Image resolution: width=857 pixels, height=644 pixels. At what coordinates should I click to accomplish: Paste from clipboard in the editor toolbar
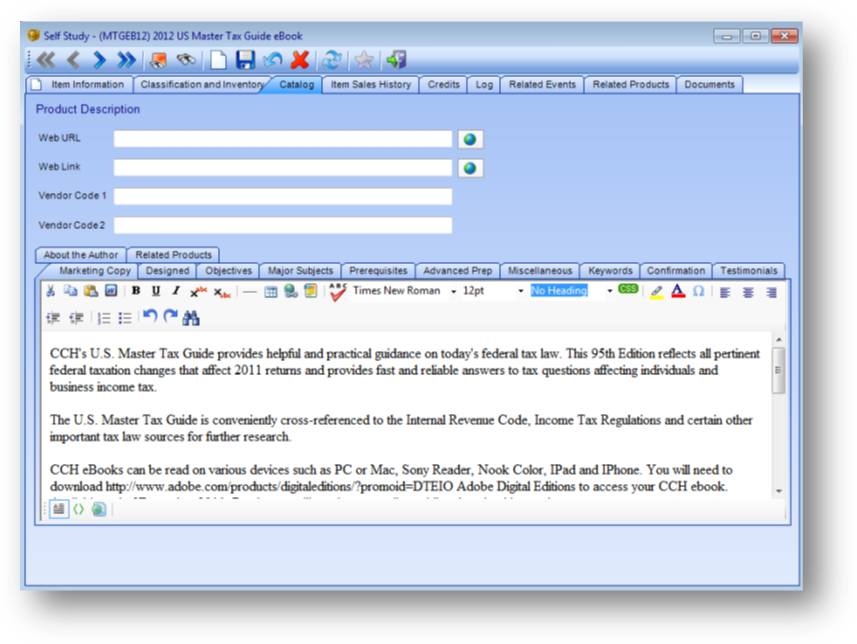pyautogui.click(x=91, y=291)
